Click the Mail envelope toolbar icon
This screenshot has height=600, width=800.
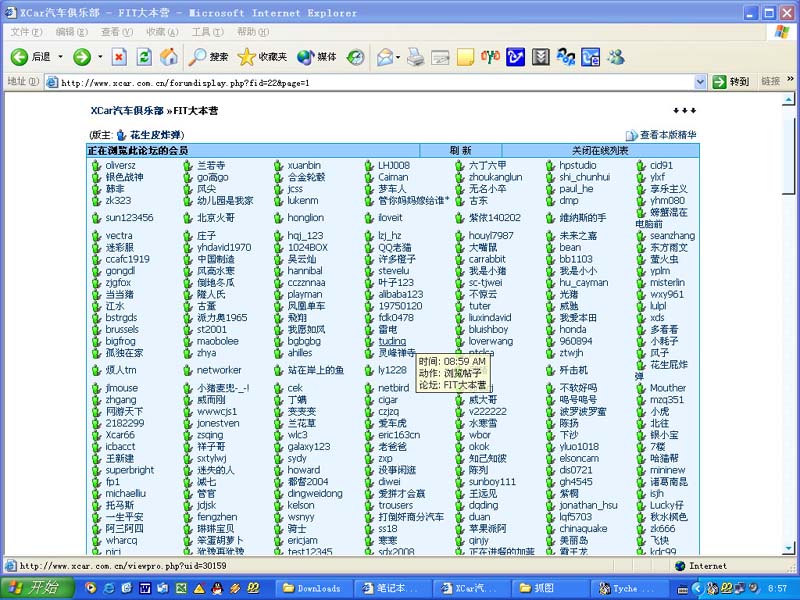tap(385, 57)
